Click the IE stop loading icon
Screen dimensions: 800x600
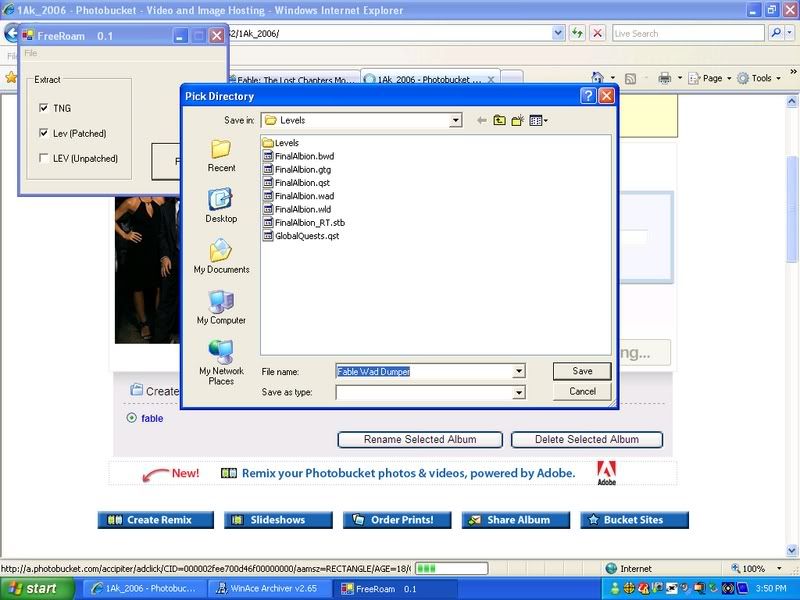click(x=597, y=34)
